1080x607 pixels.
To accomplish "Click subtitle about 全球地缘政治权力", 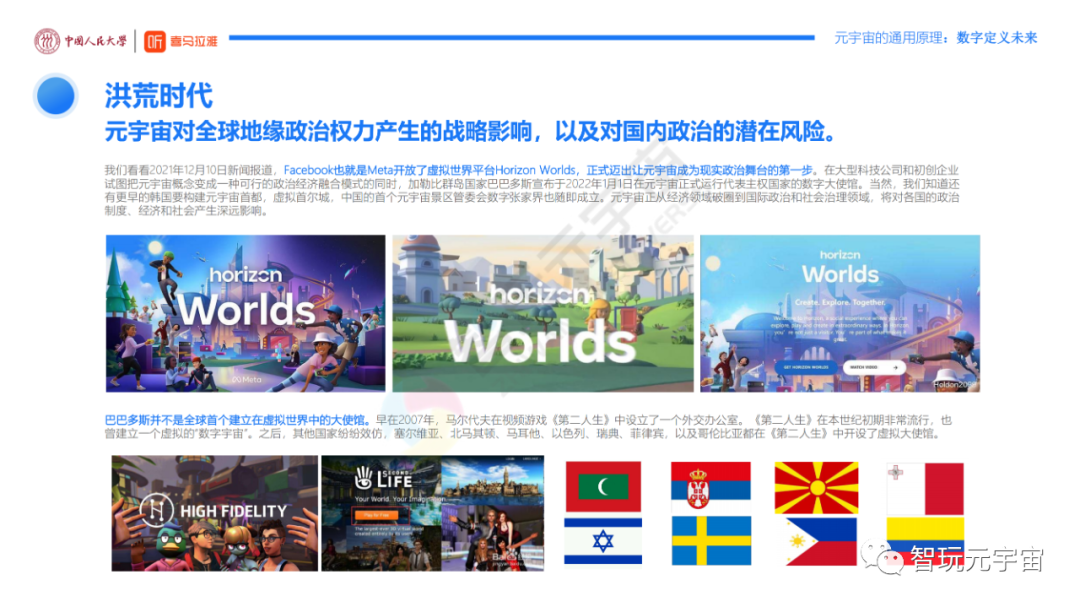I will click(470, 131).
